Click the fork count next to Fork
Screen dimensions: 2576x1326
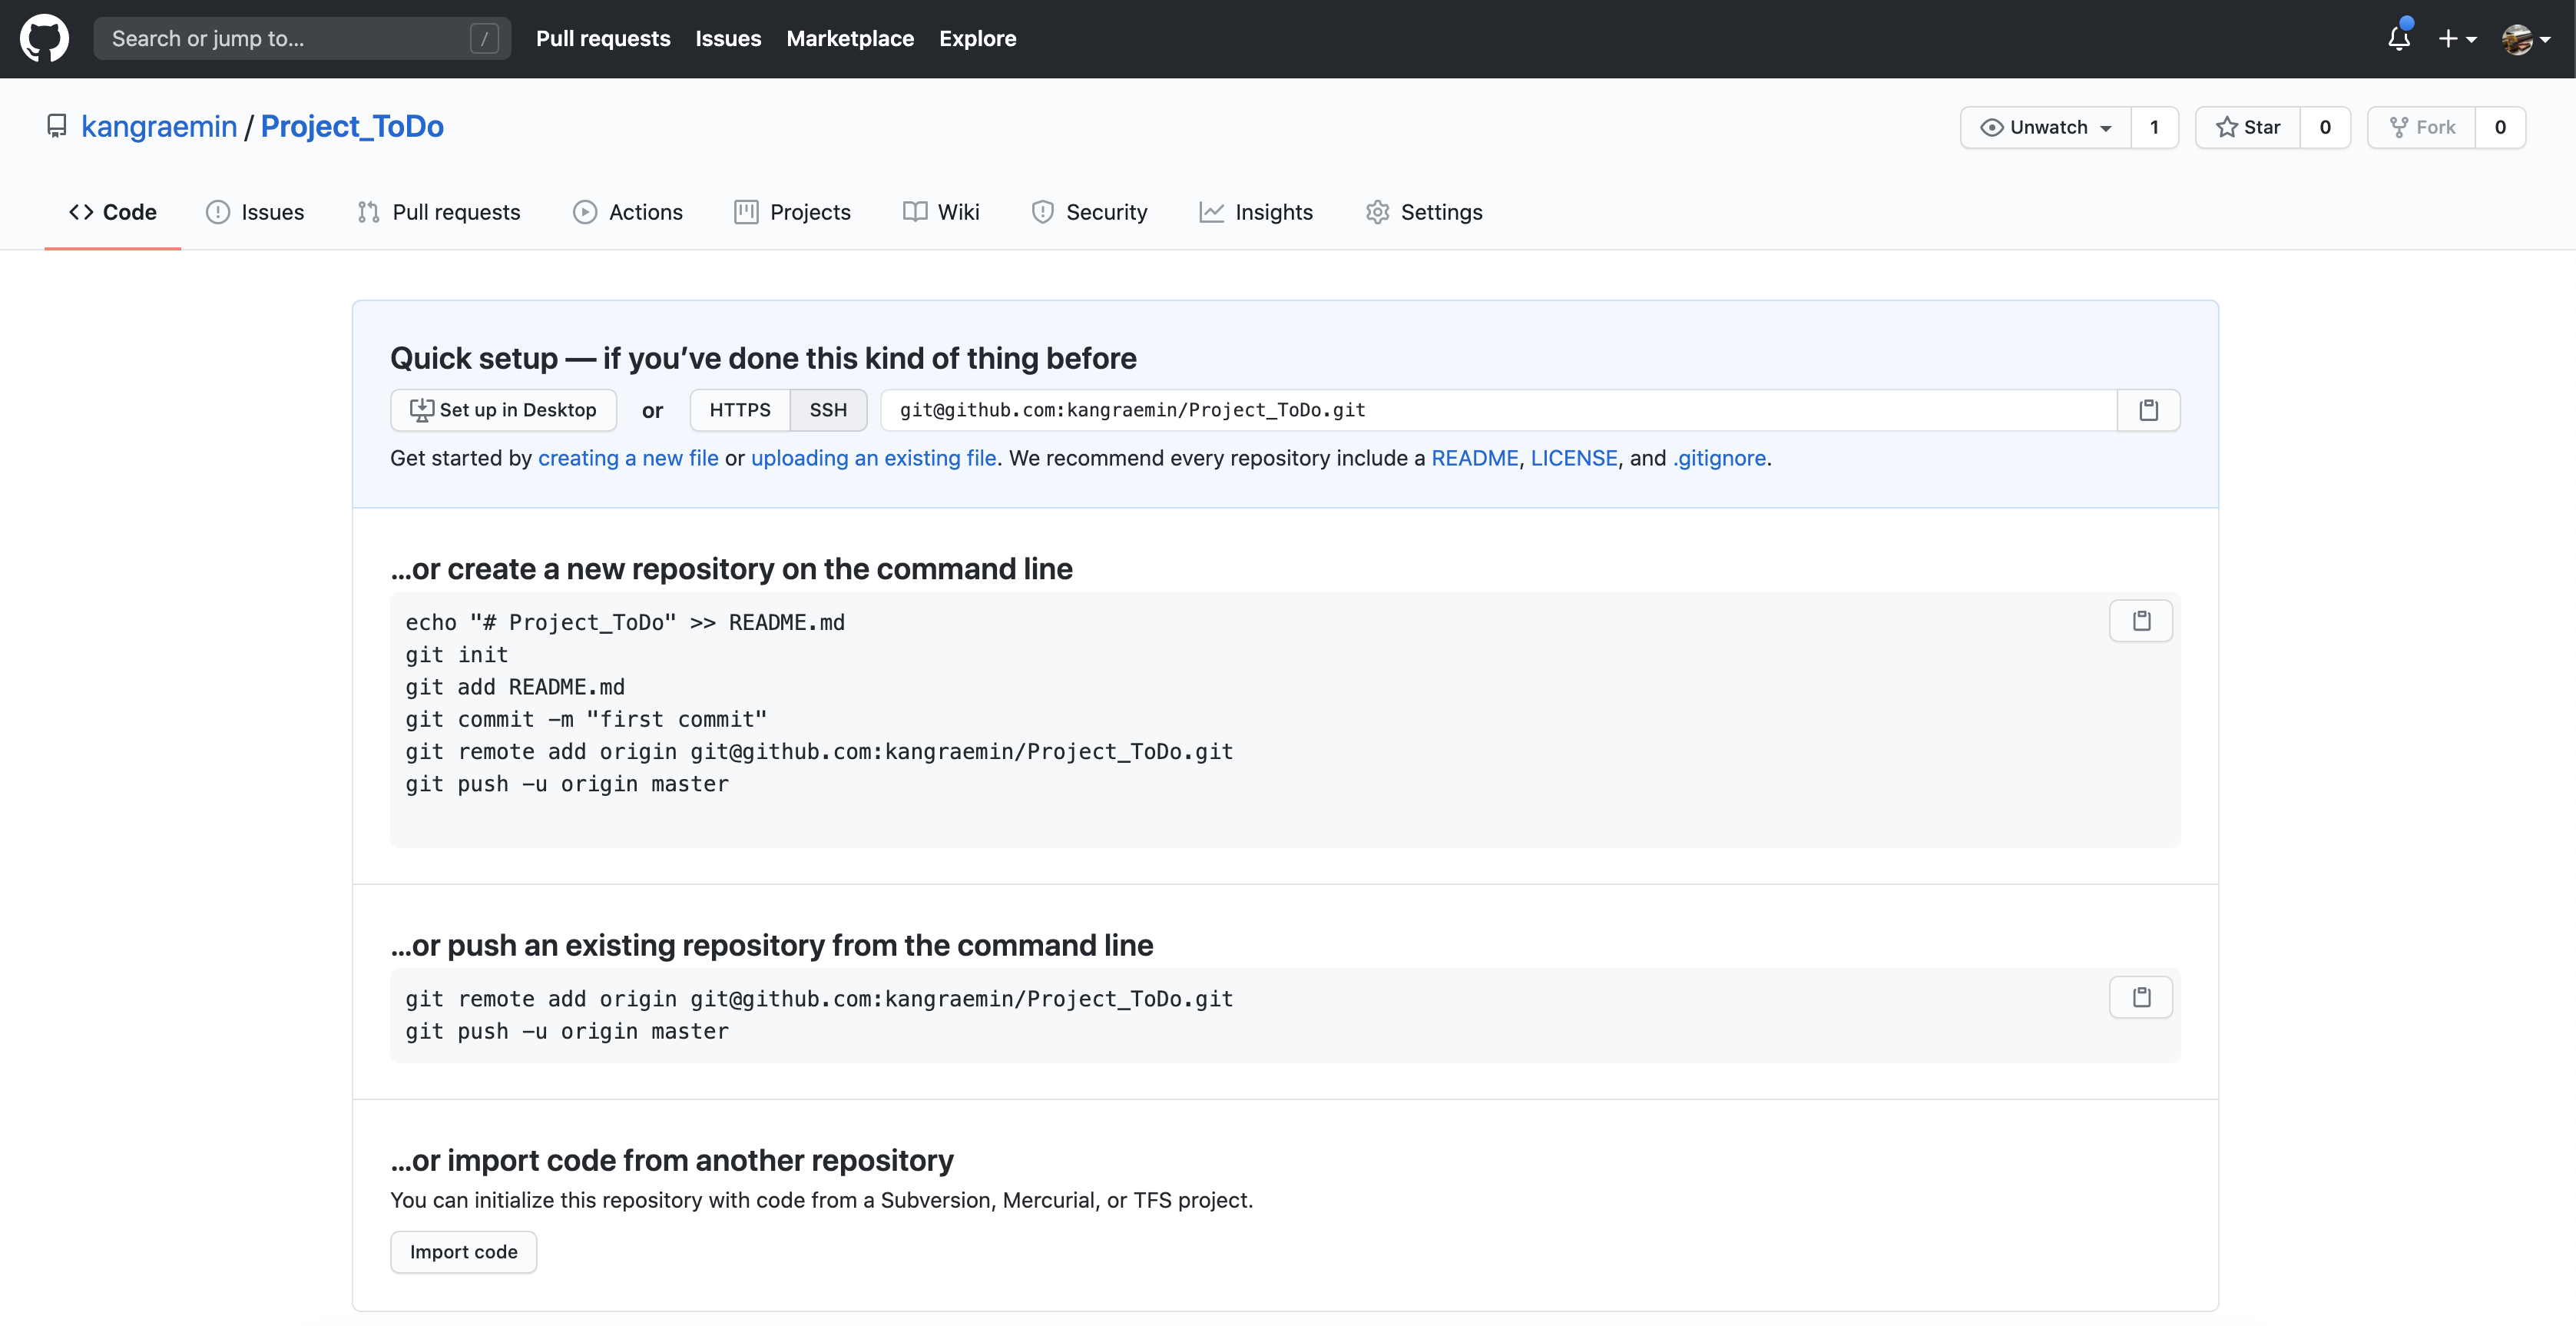(x=2500, y=127)
